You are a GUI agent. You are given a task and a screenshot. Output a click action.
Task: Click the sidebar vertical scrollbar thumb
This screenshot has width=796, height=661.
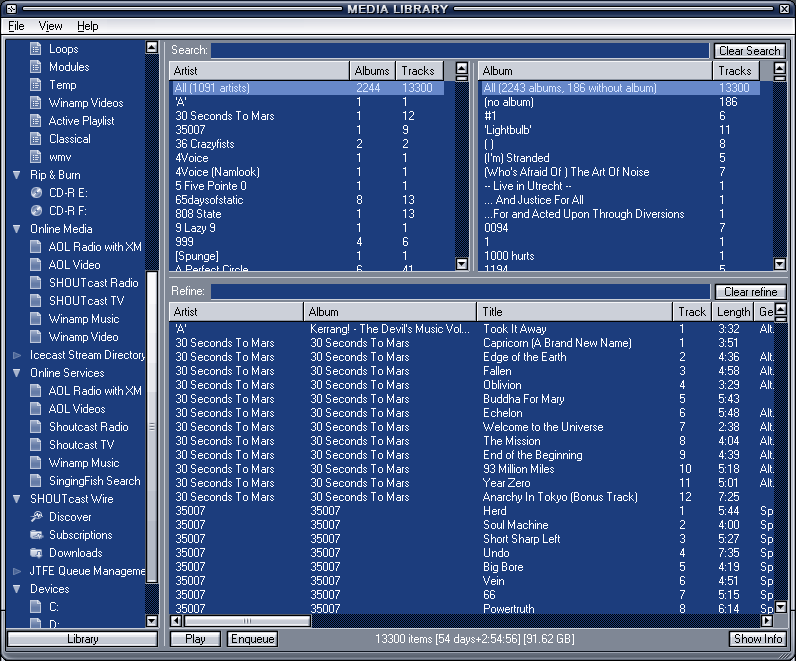click(152, 426)
